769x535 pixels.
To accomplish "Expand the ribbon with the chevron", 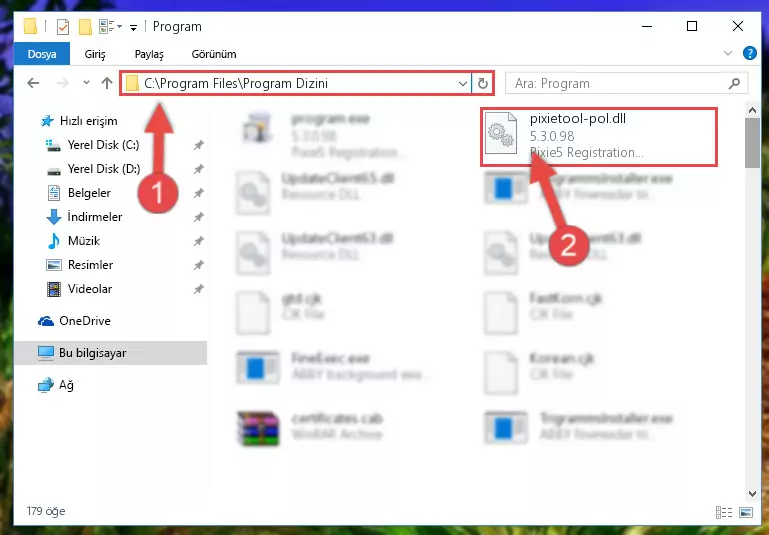I will pyautogui.click(x=728, y=53).
